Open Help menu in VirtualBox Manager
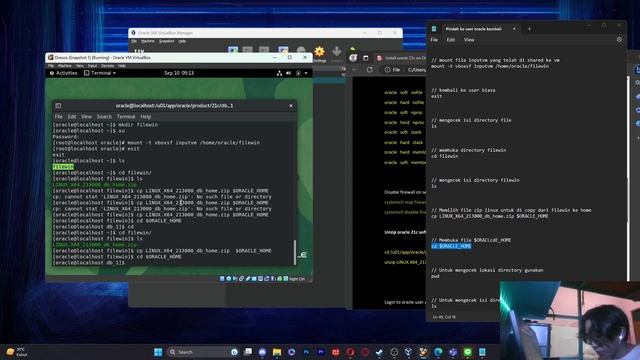640x360 pixels. pyautogui.click(x=182, y=41)
